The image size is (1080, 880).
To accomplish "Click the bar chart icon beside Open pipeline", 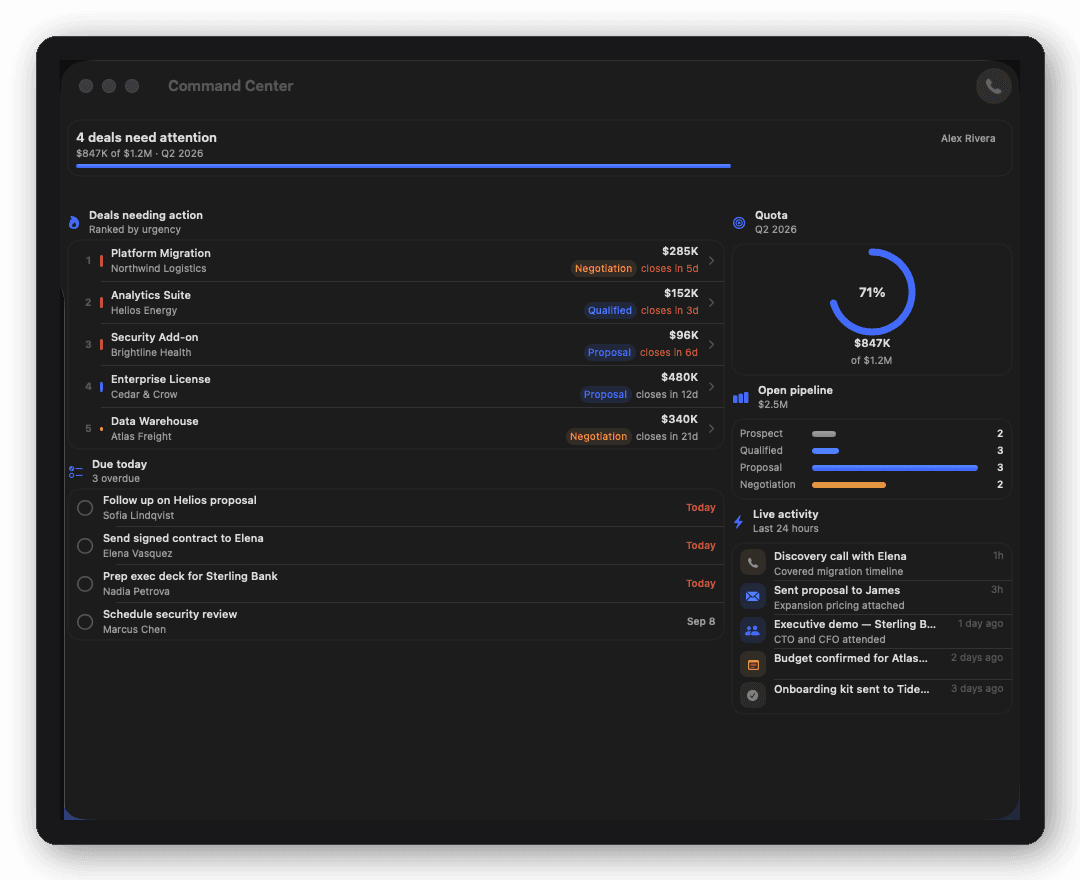I will click(740, 397).
